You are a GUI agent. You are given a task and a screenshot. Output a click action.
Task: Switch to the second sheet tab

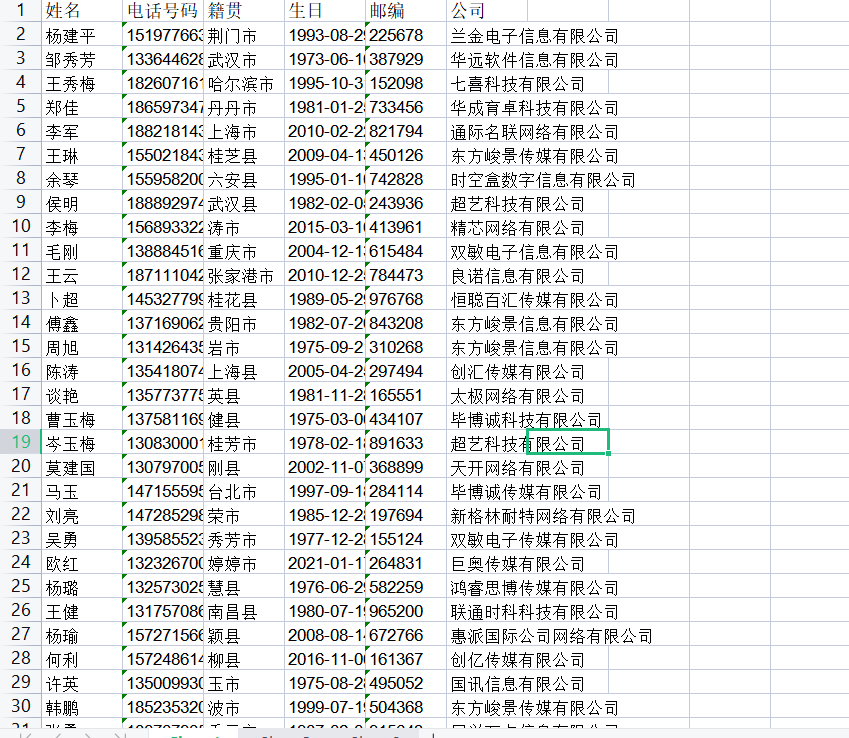pyautogui.click(x=285, y=733)
